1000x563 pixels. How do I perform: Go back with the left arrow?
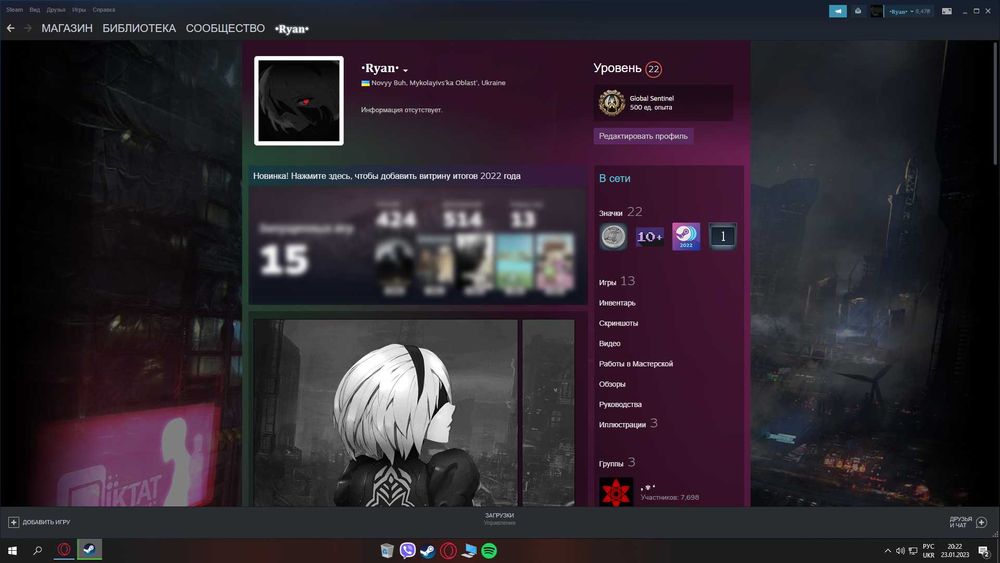click(x=10, y=28)
